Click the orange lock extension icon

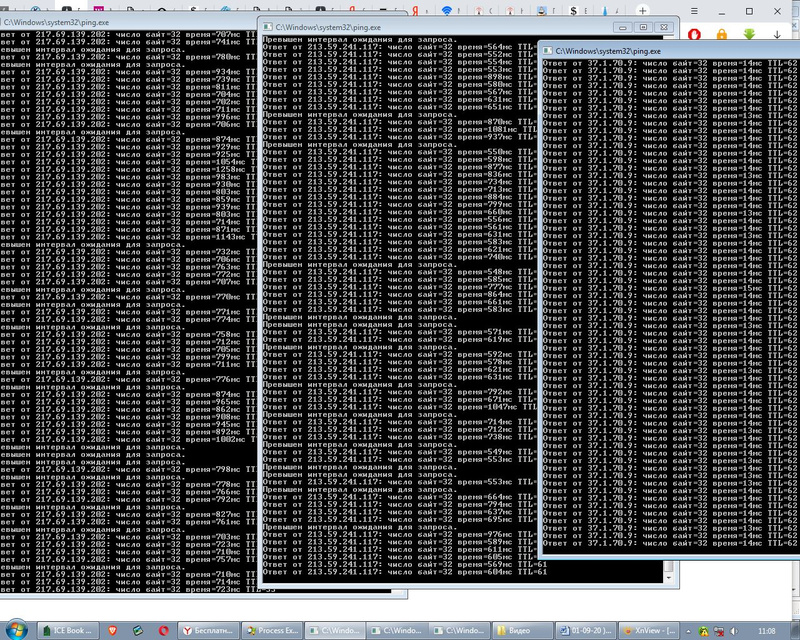(x=721, y=34)
